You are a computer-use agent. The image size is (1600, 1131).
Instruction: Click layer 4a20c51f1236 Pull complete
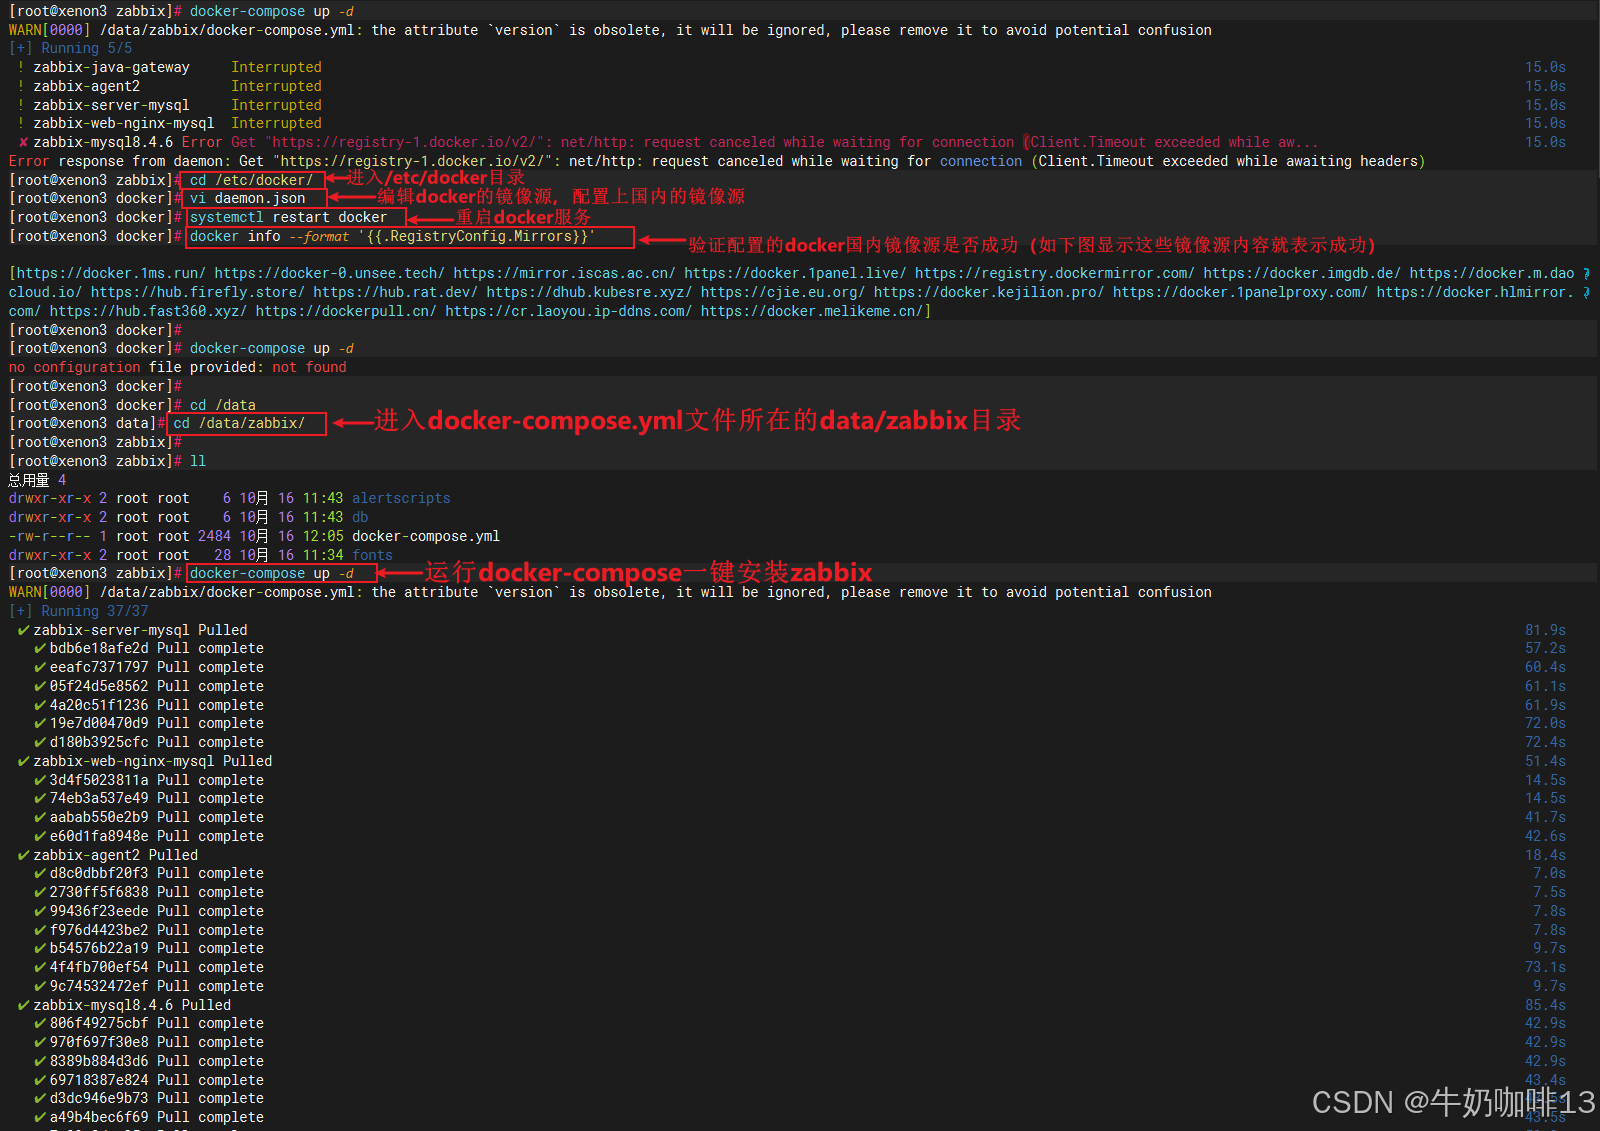(149, 705)
